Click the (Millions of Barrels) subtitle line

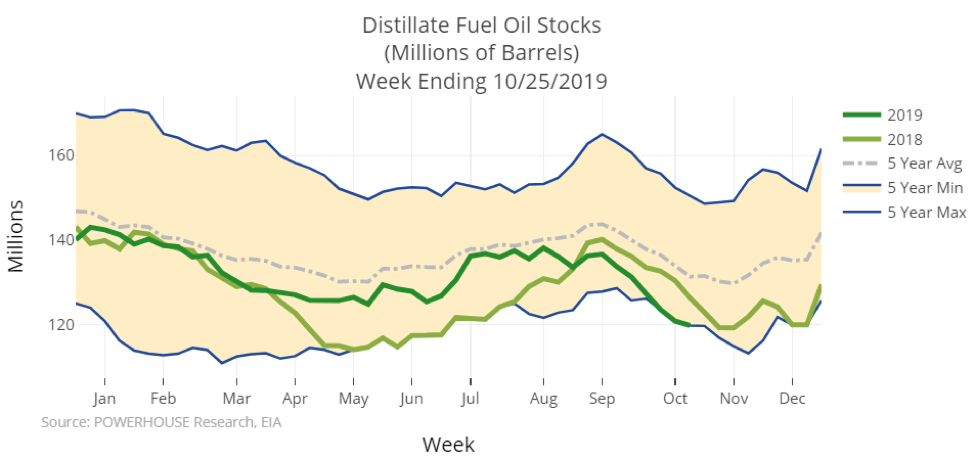(481, 52)
